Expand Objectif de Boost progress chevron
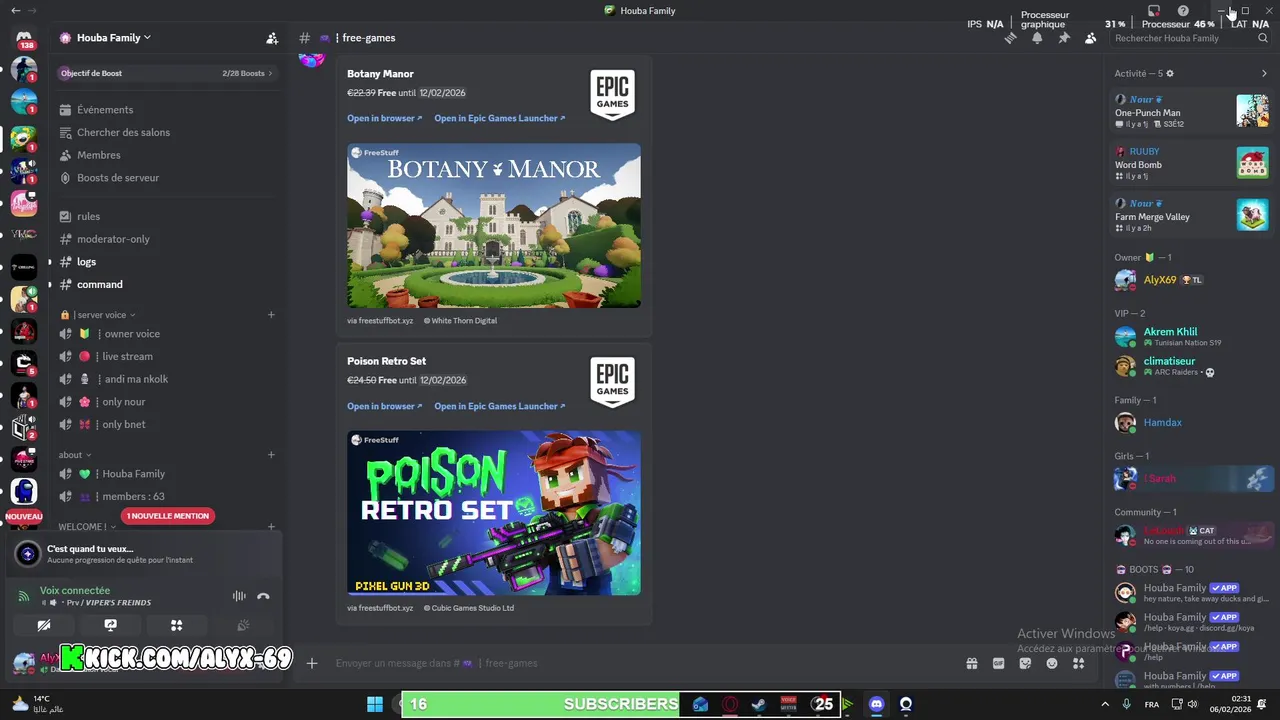 point(270,73)
